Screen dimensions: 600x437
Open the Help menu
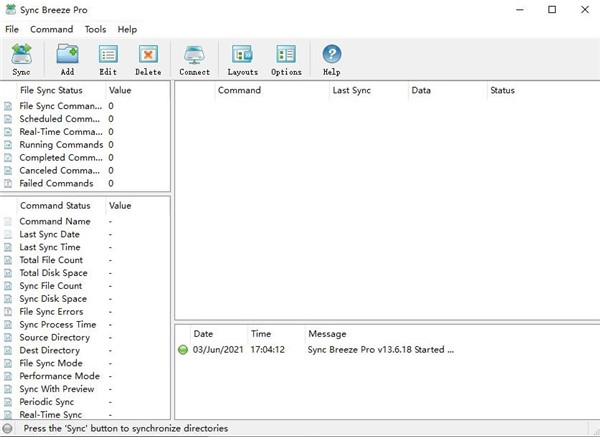(x=127, y=30)
